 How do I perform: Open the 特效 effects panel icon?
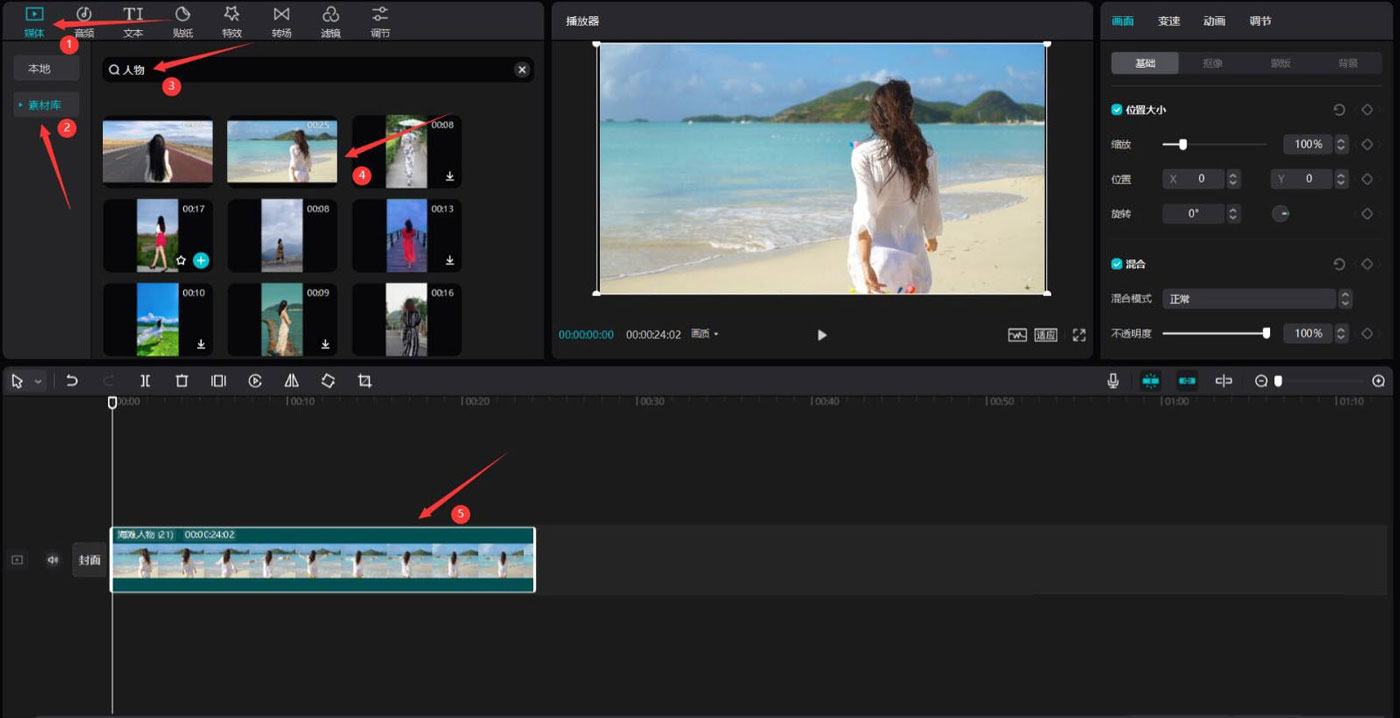click(232, 21)
